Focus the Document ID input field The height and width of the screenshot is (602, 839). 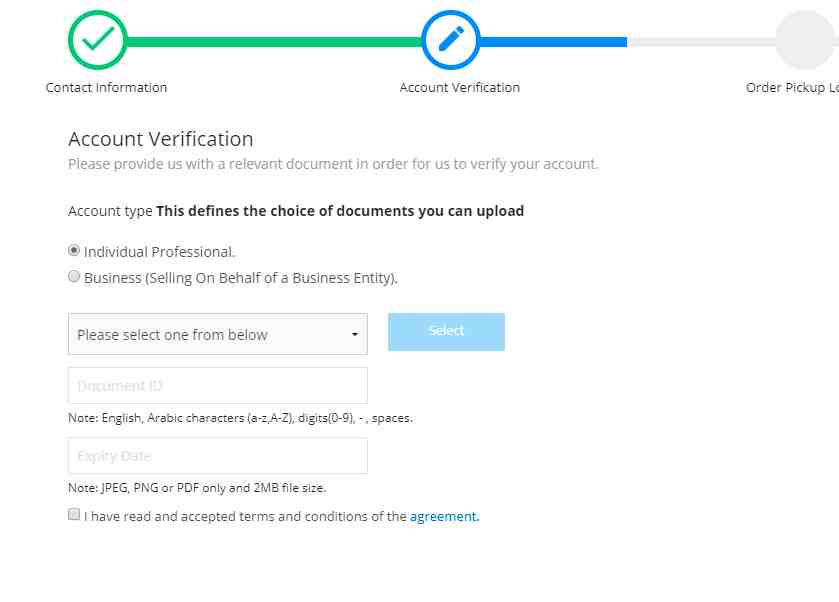pos(217,386)
